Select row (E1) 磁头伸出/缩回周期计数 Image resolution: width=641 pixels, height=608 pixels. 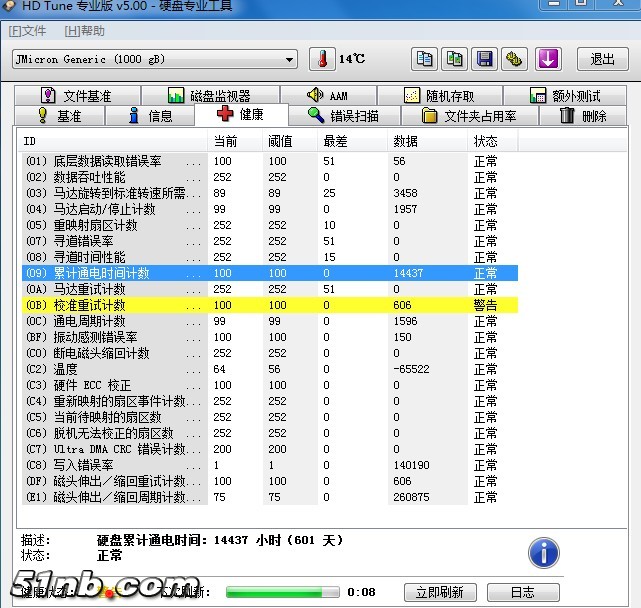[x=270, y=497]
